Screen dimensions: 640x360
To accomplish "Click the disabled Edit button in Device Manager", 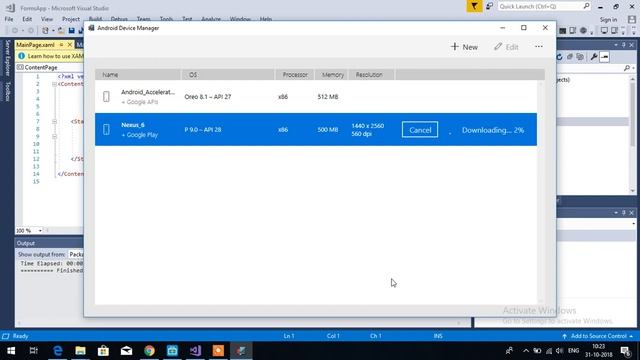I will coord(506,47).
